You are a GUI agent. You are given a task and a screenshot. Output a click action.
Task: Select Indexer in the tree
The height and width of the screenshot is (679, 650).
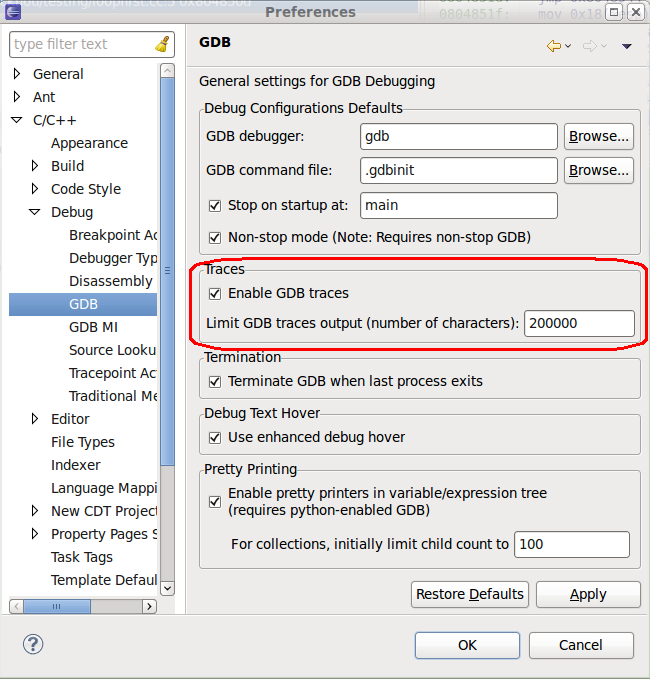click(75, 465)
